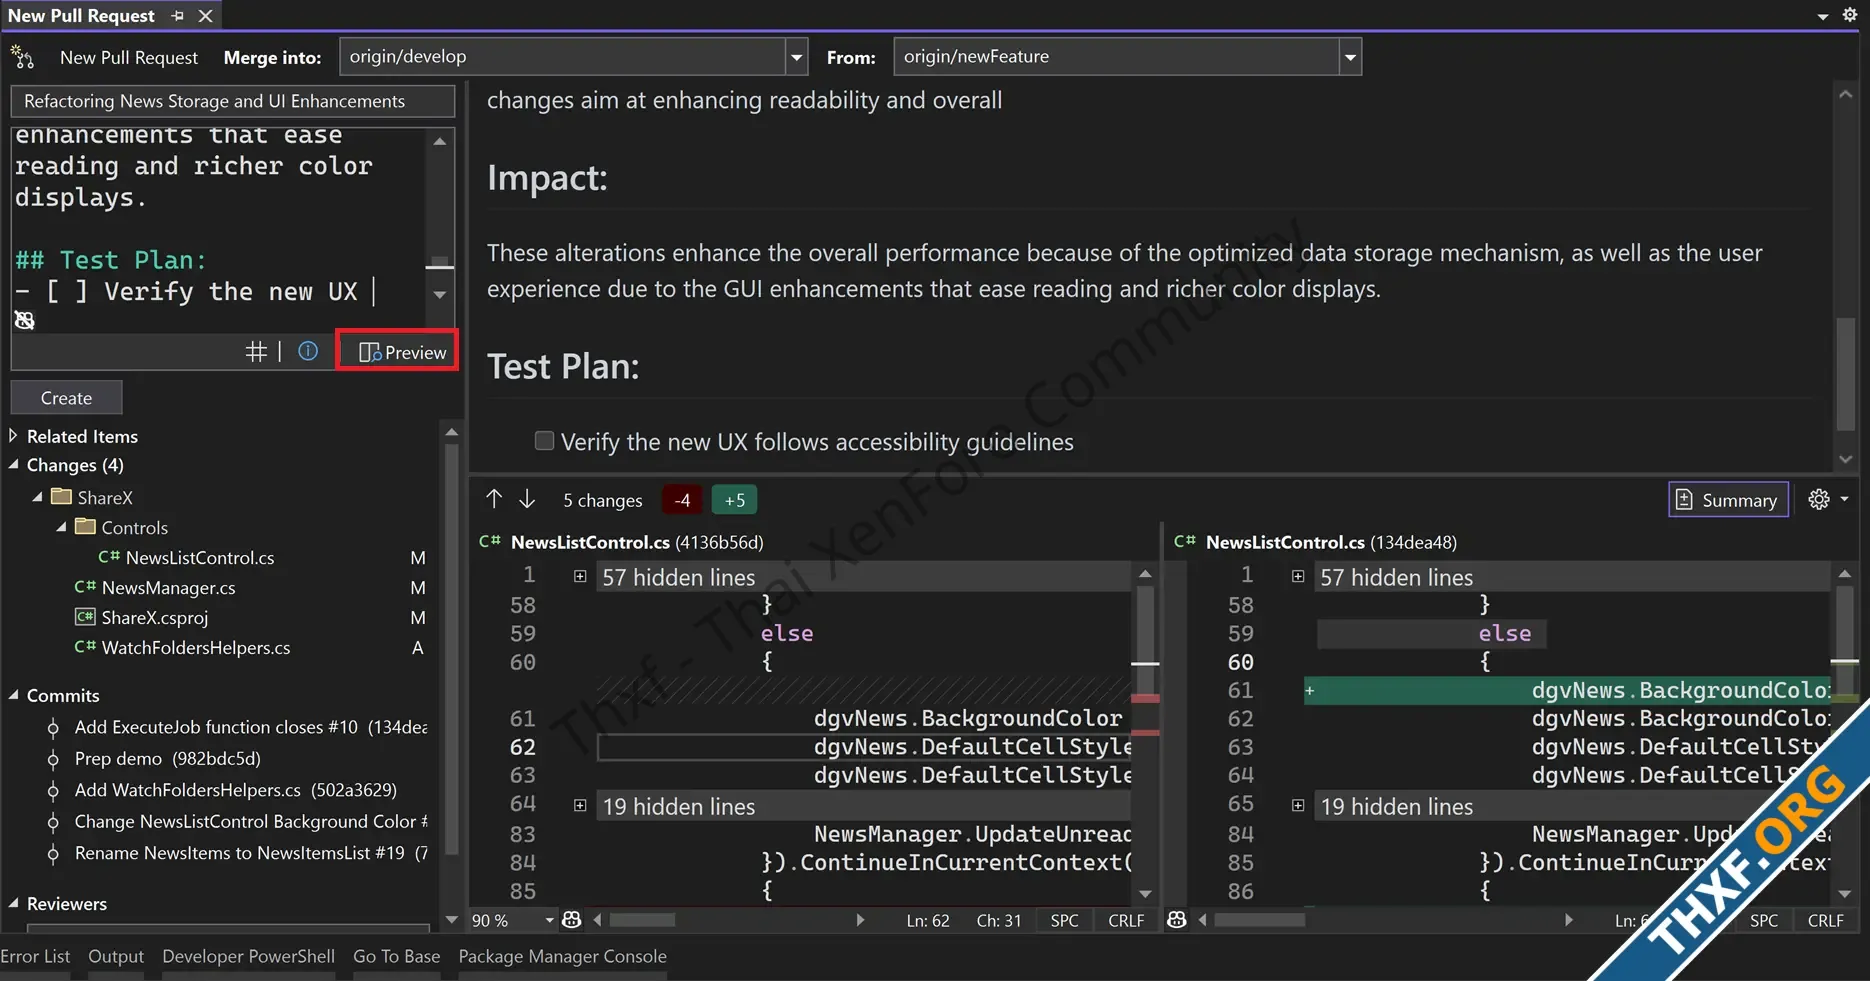Click right pane CRLF line ending indicator

pos(1825,920)
